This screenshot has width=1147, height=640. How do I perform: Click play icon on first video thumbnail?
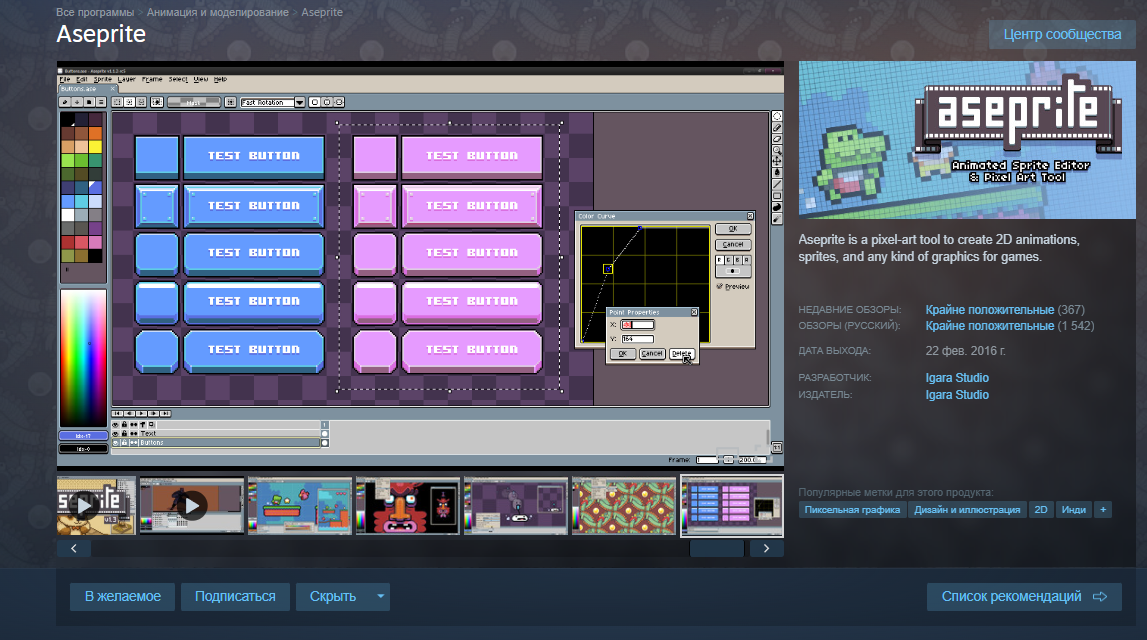84,505
